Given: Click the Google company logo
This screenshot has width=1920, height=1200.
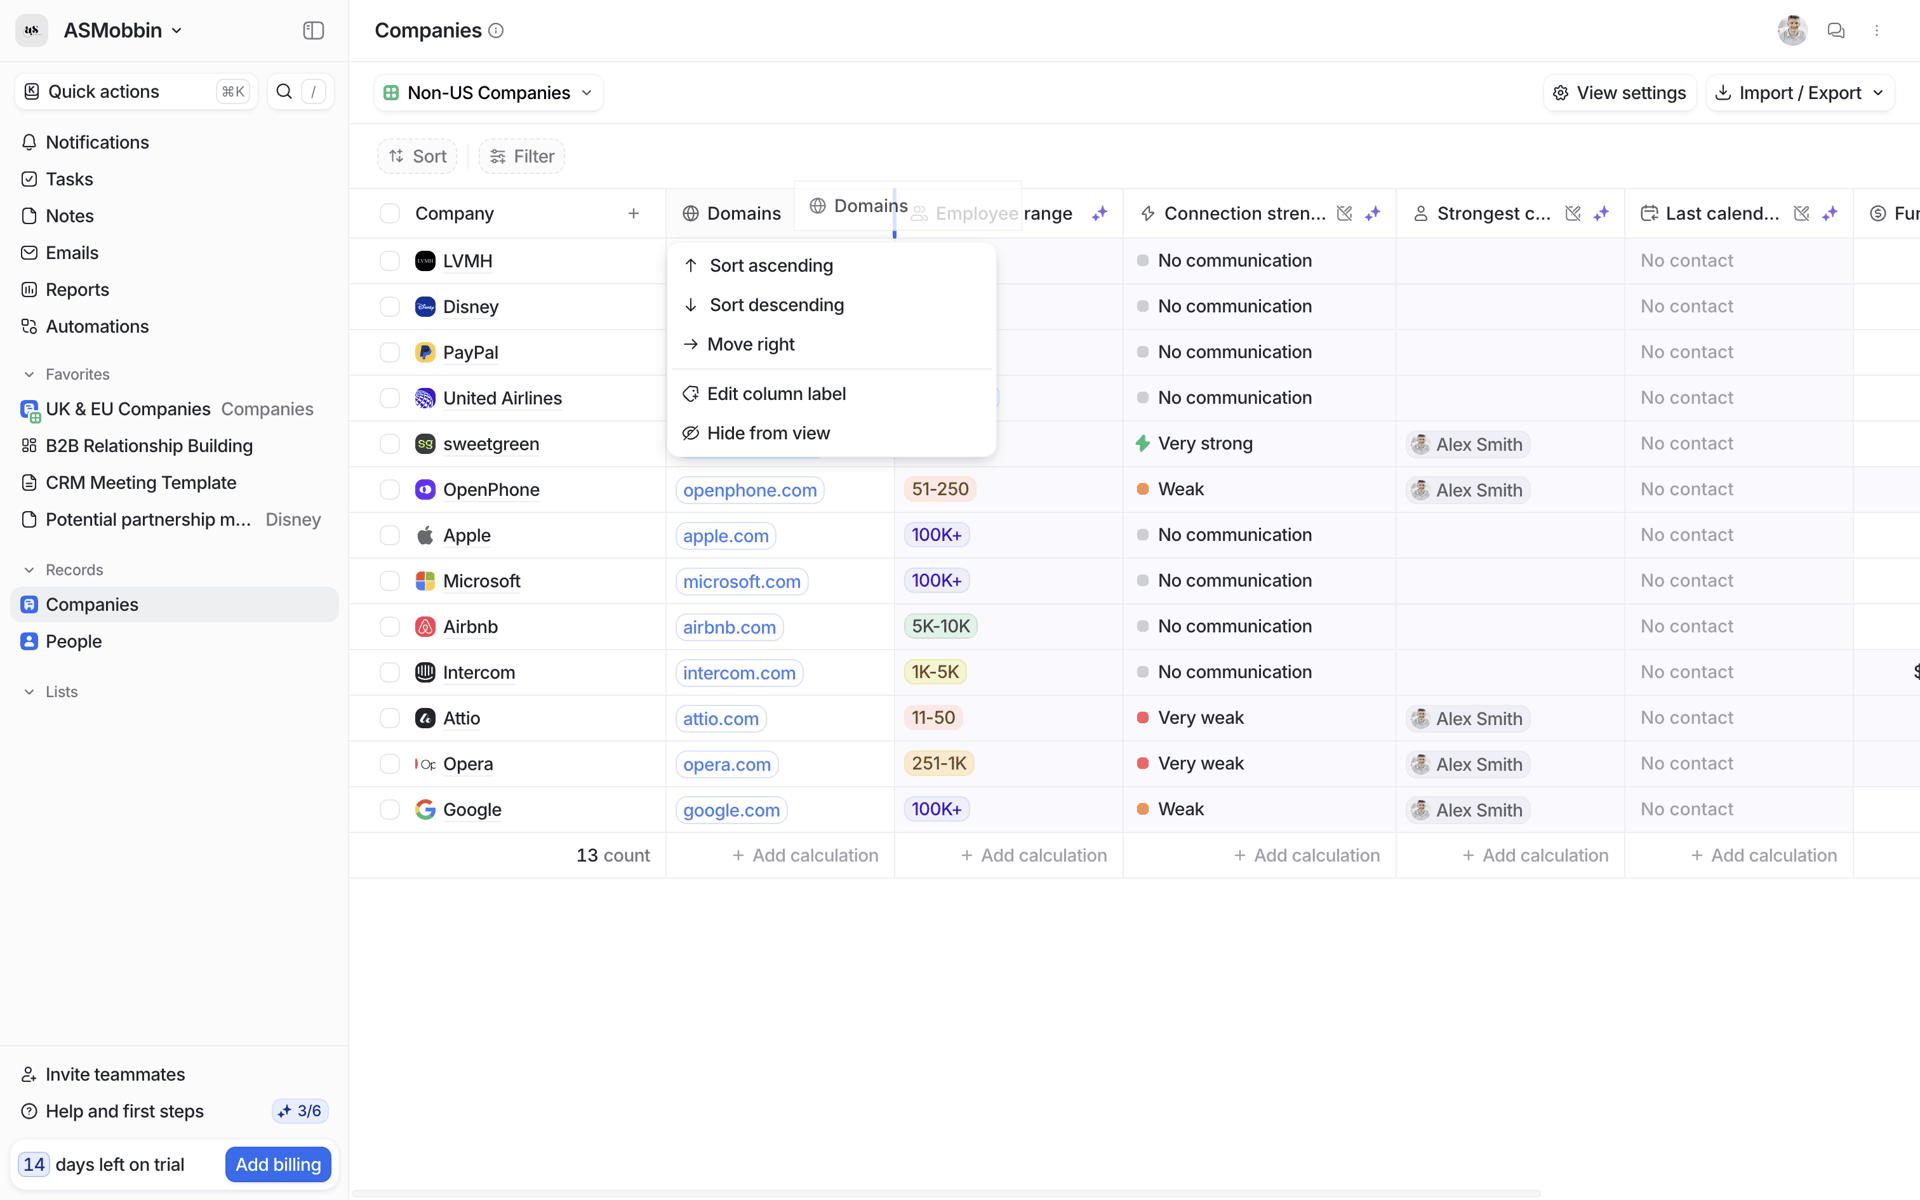Looking at the screenshot, I should tap(425, 810).
